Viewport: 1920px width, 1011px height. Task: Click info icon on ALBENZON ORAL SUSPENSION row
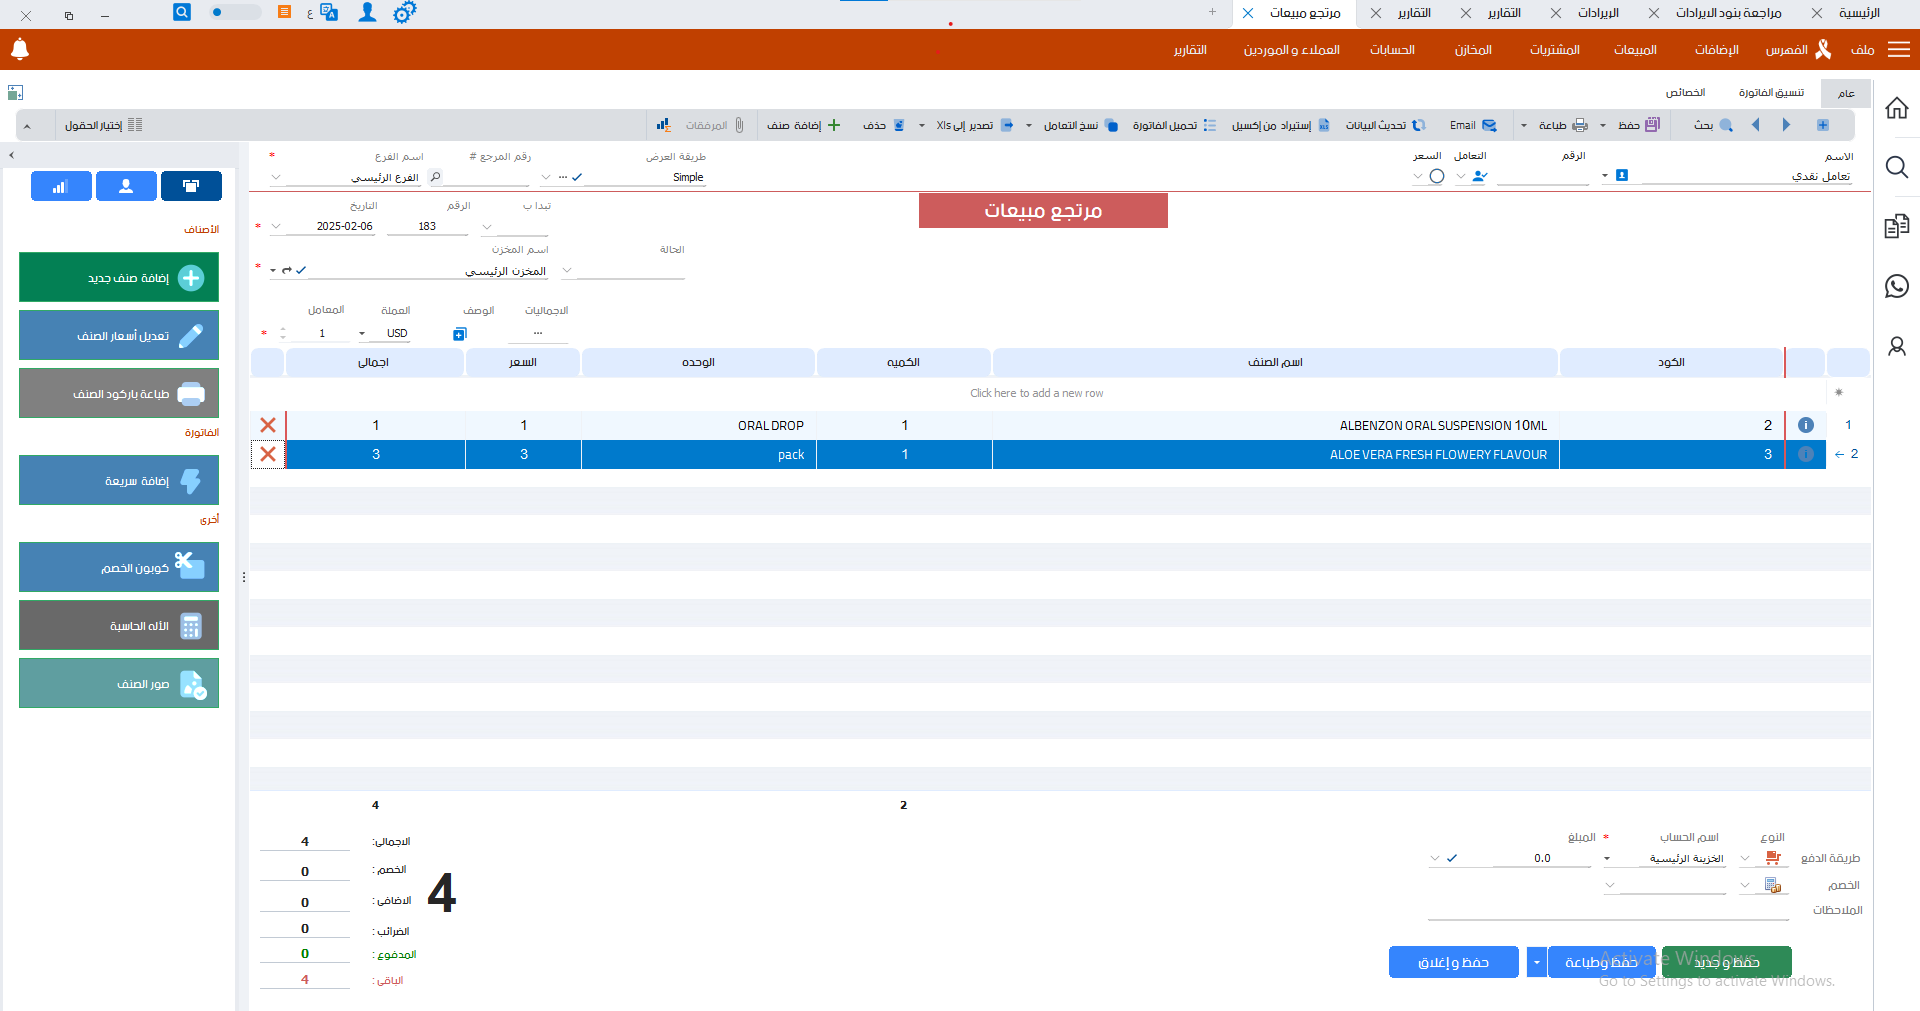(x=1805, y=425)
